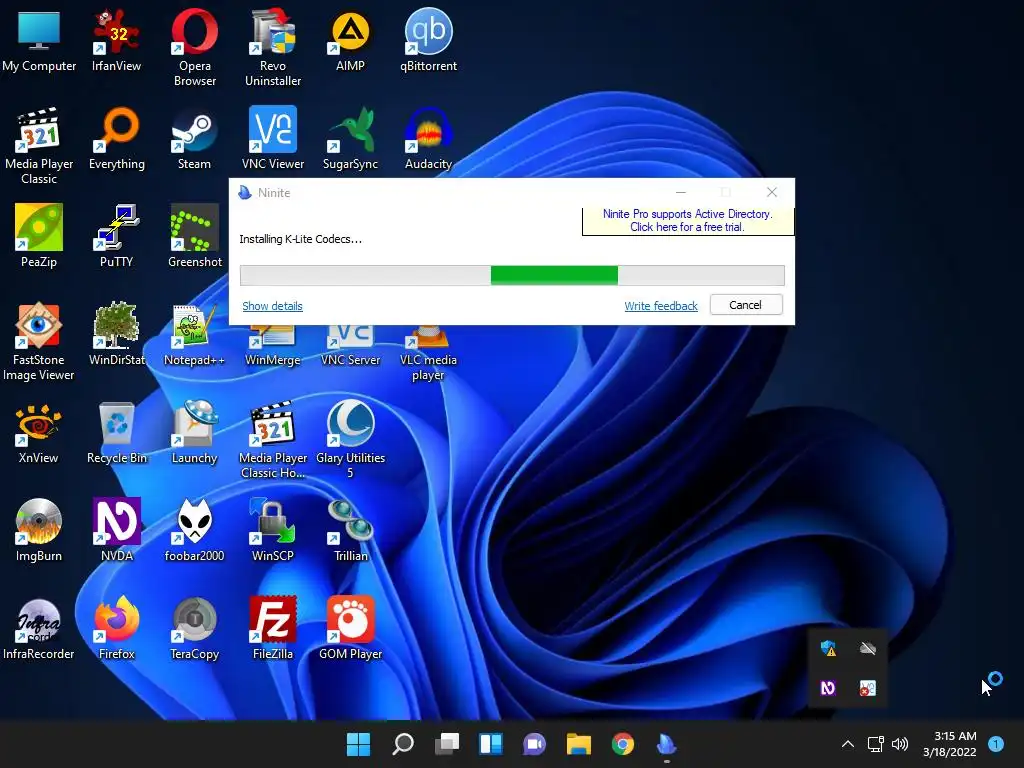1024x768 pixels.
Task: Open the Windows Start menu
Action: pyautogui.click(x=359, y=744)
